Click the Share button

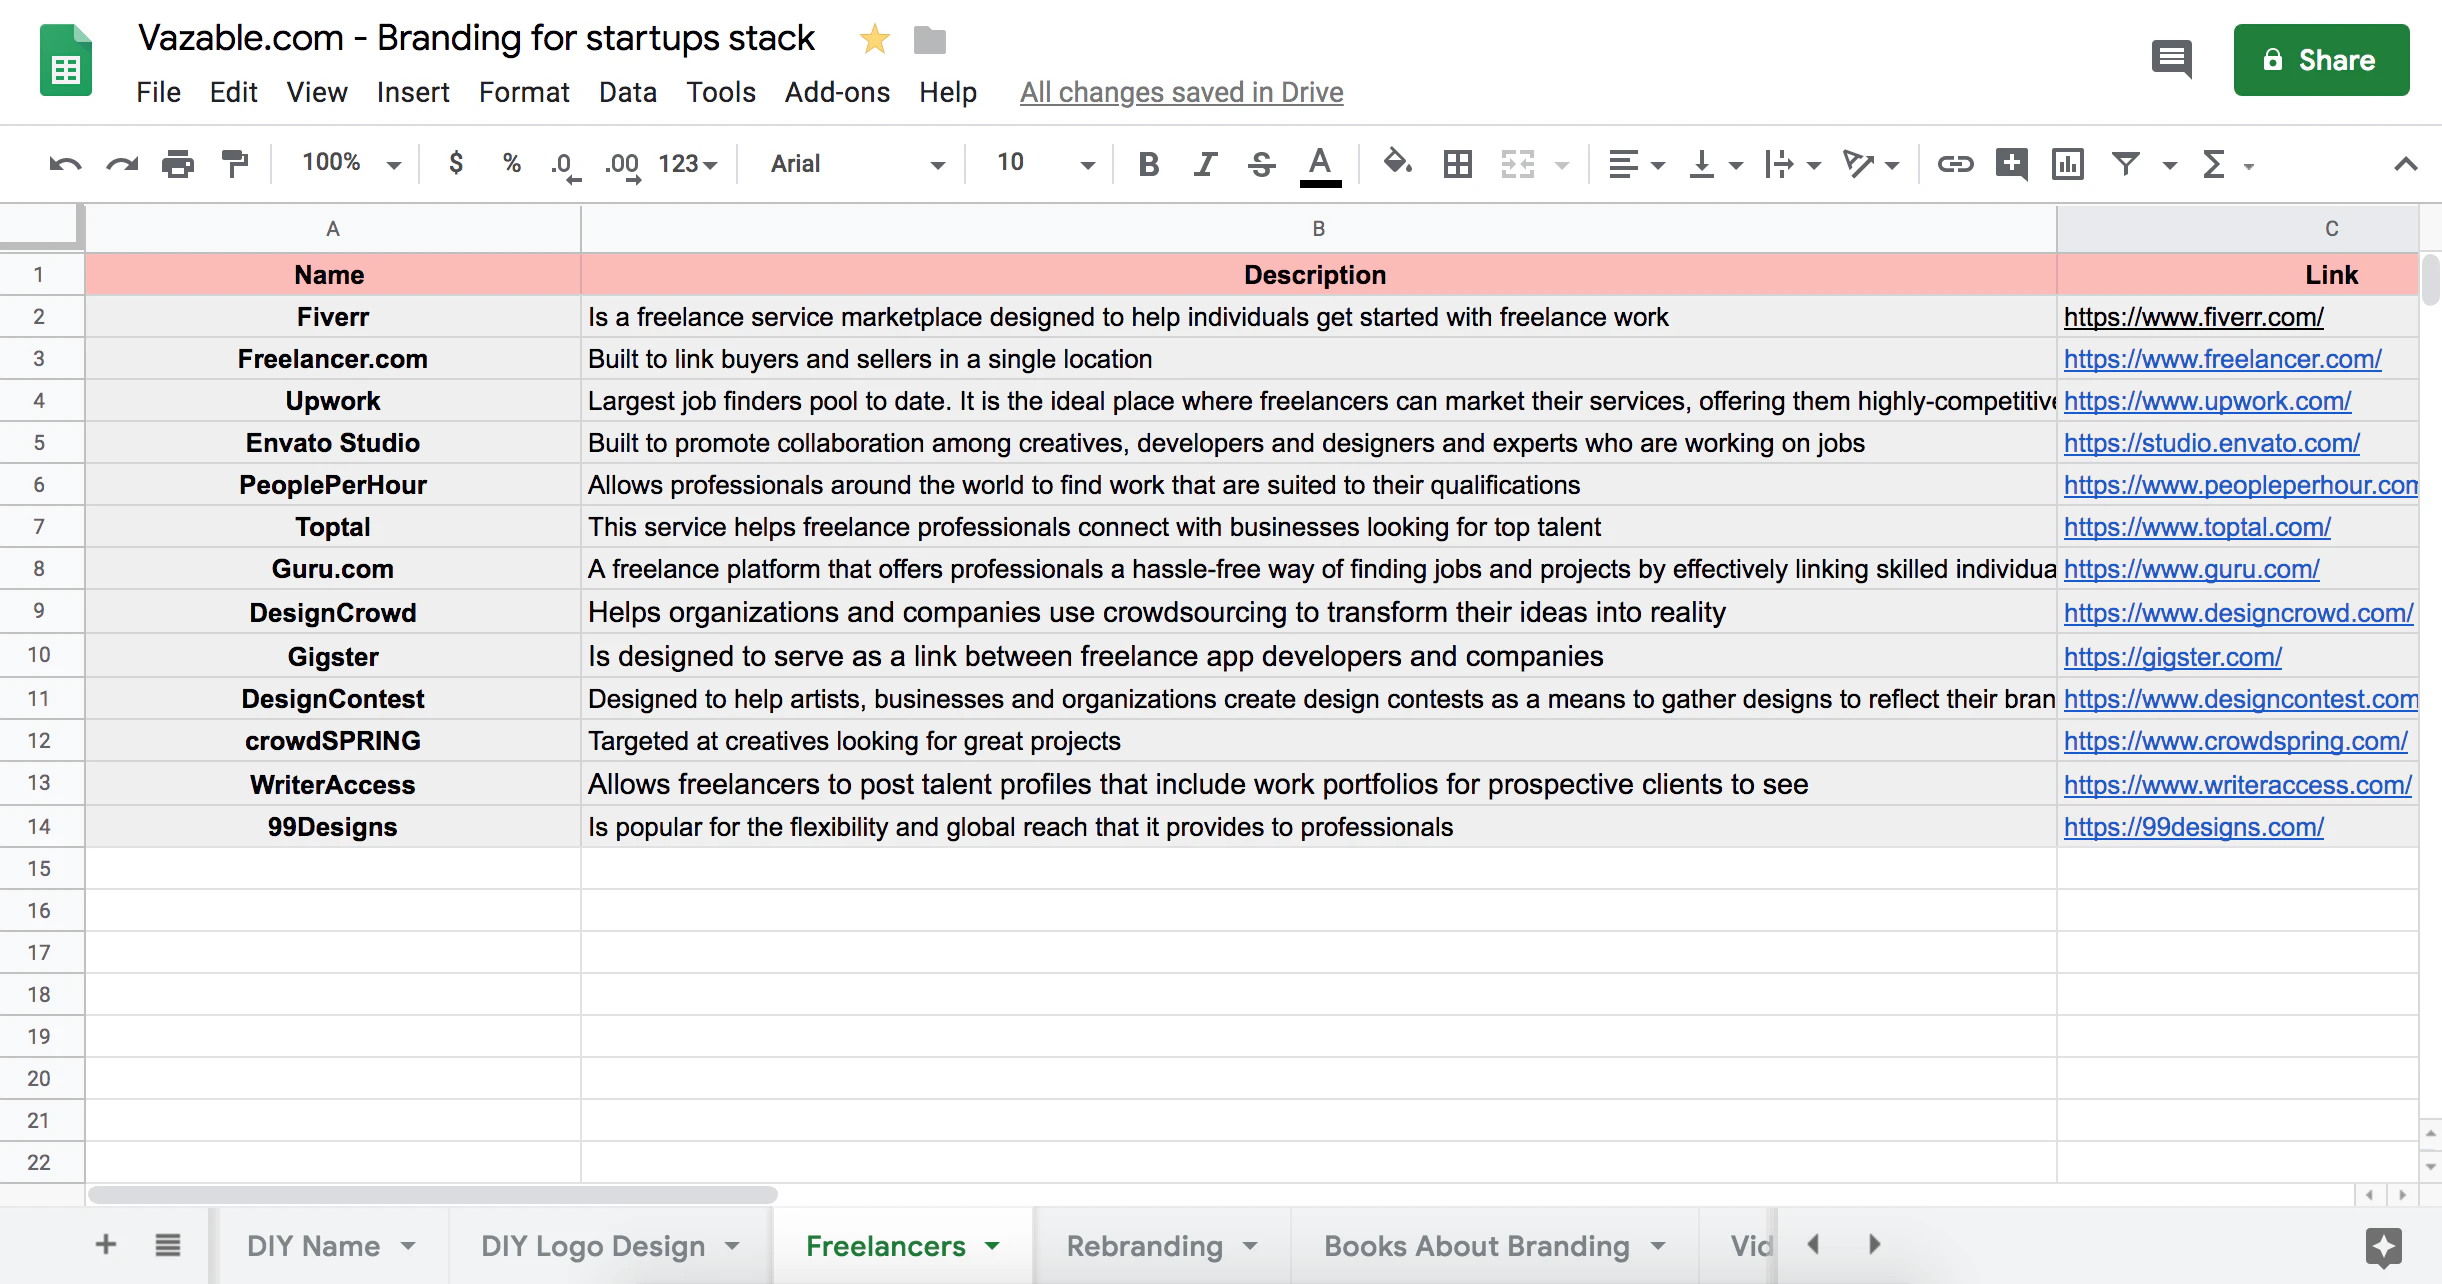click(x=2321, y=60)
